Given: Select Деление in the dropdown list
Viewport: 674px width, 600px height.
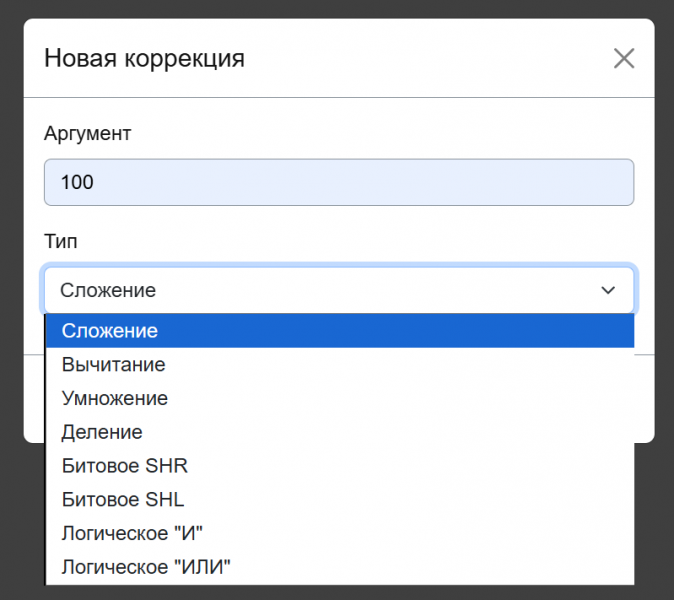Looking at the screenshot, I should coord(102,433).
